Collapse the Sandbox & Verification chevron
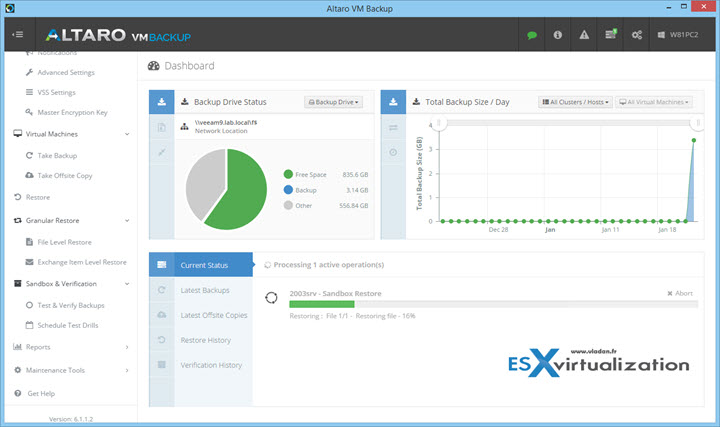Viewport: 720px width, 427px height. pyautogui.click(x=127, y=284)
